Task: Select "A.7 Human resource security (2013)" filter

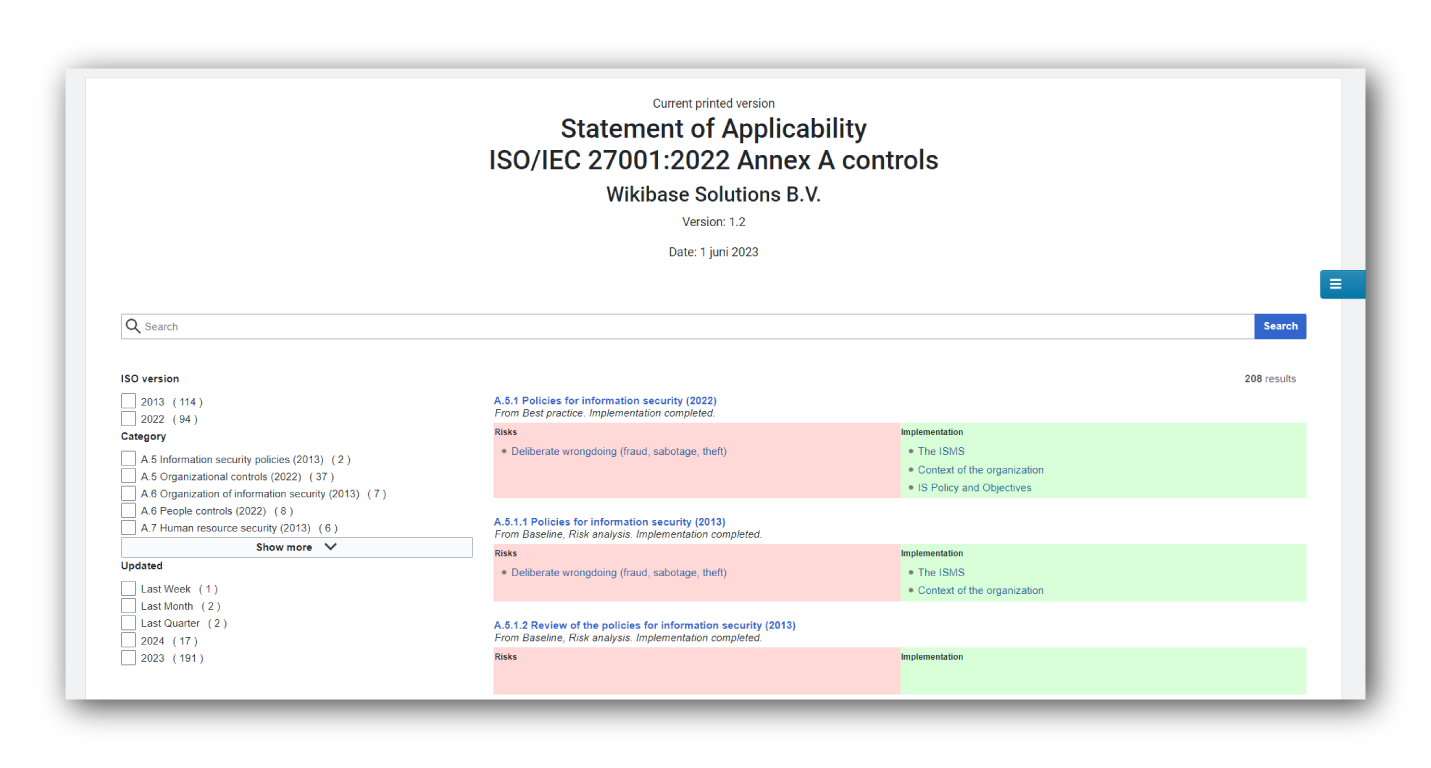Action: pyautogui.click(x=128, y=527)
